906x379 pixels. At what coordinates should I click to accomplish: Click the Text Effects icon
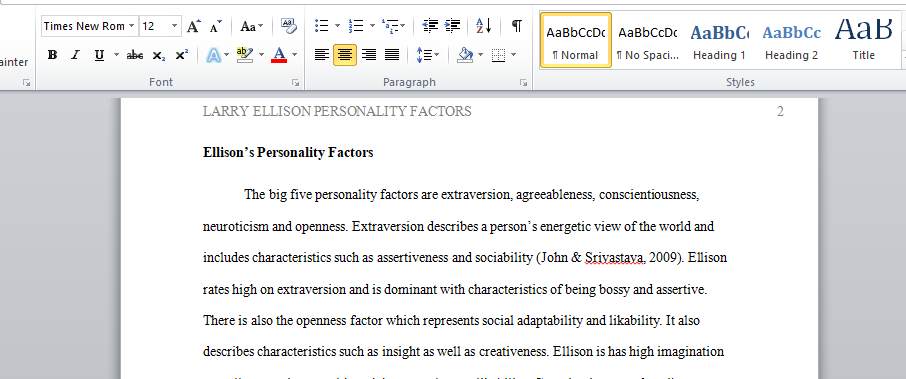click(214, 55)
